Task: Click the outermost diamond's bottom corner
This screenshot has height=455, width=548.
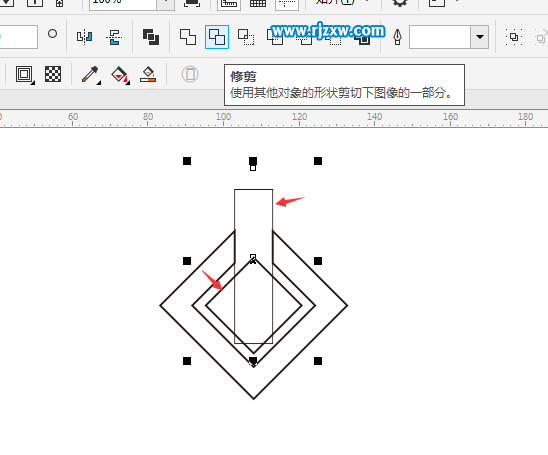Action: (x=254, y=398)
